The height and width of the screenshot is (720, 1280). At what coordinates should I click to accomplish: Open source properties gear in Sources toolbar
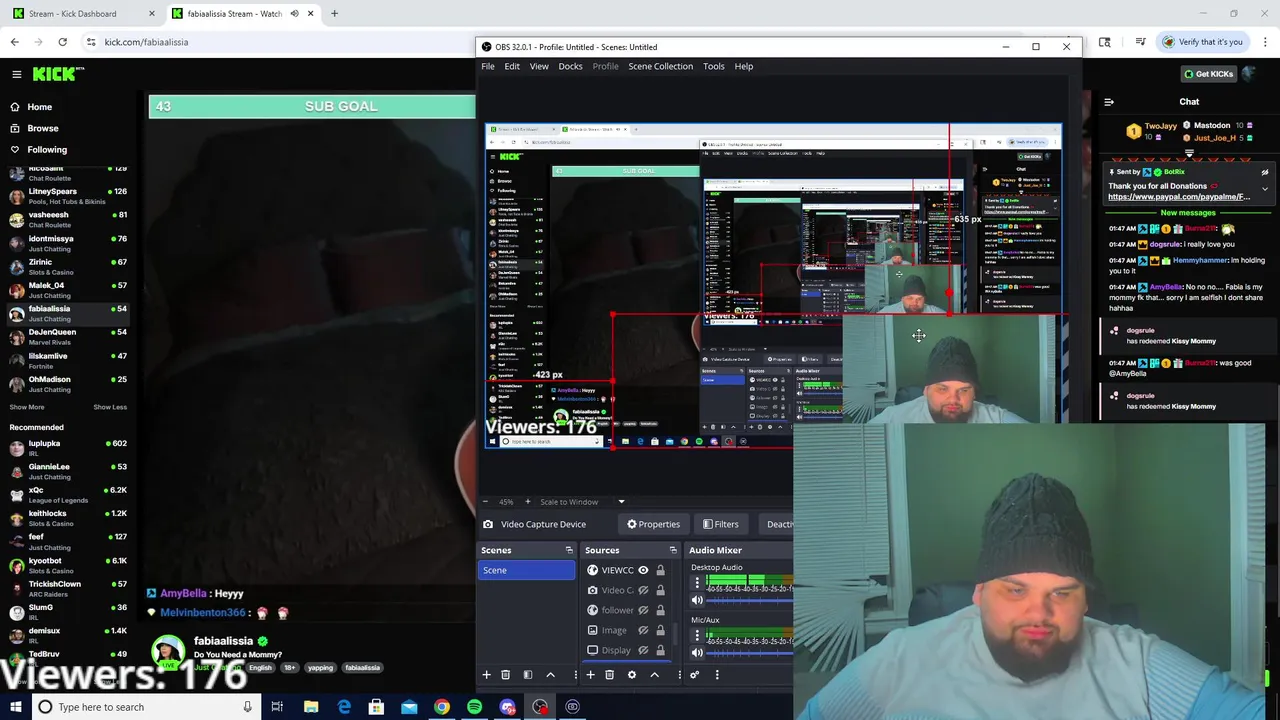[x=631, y=675]
